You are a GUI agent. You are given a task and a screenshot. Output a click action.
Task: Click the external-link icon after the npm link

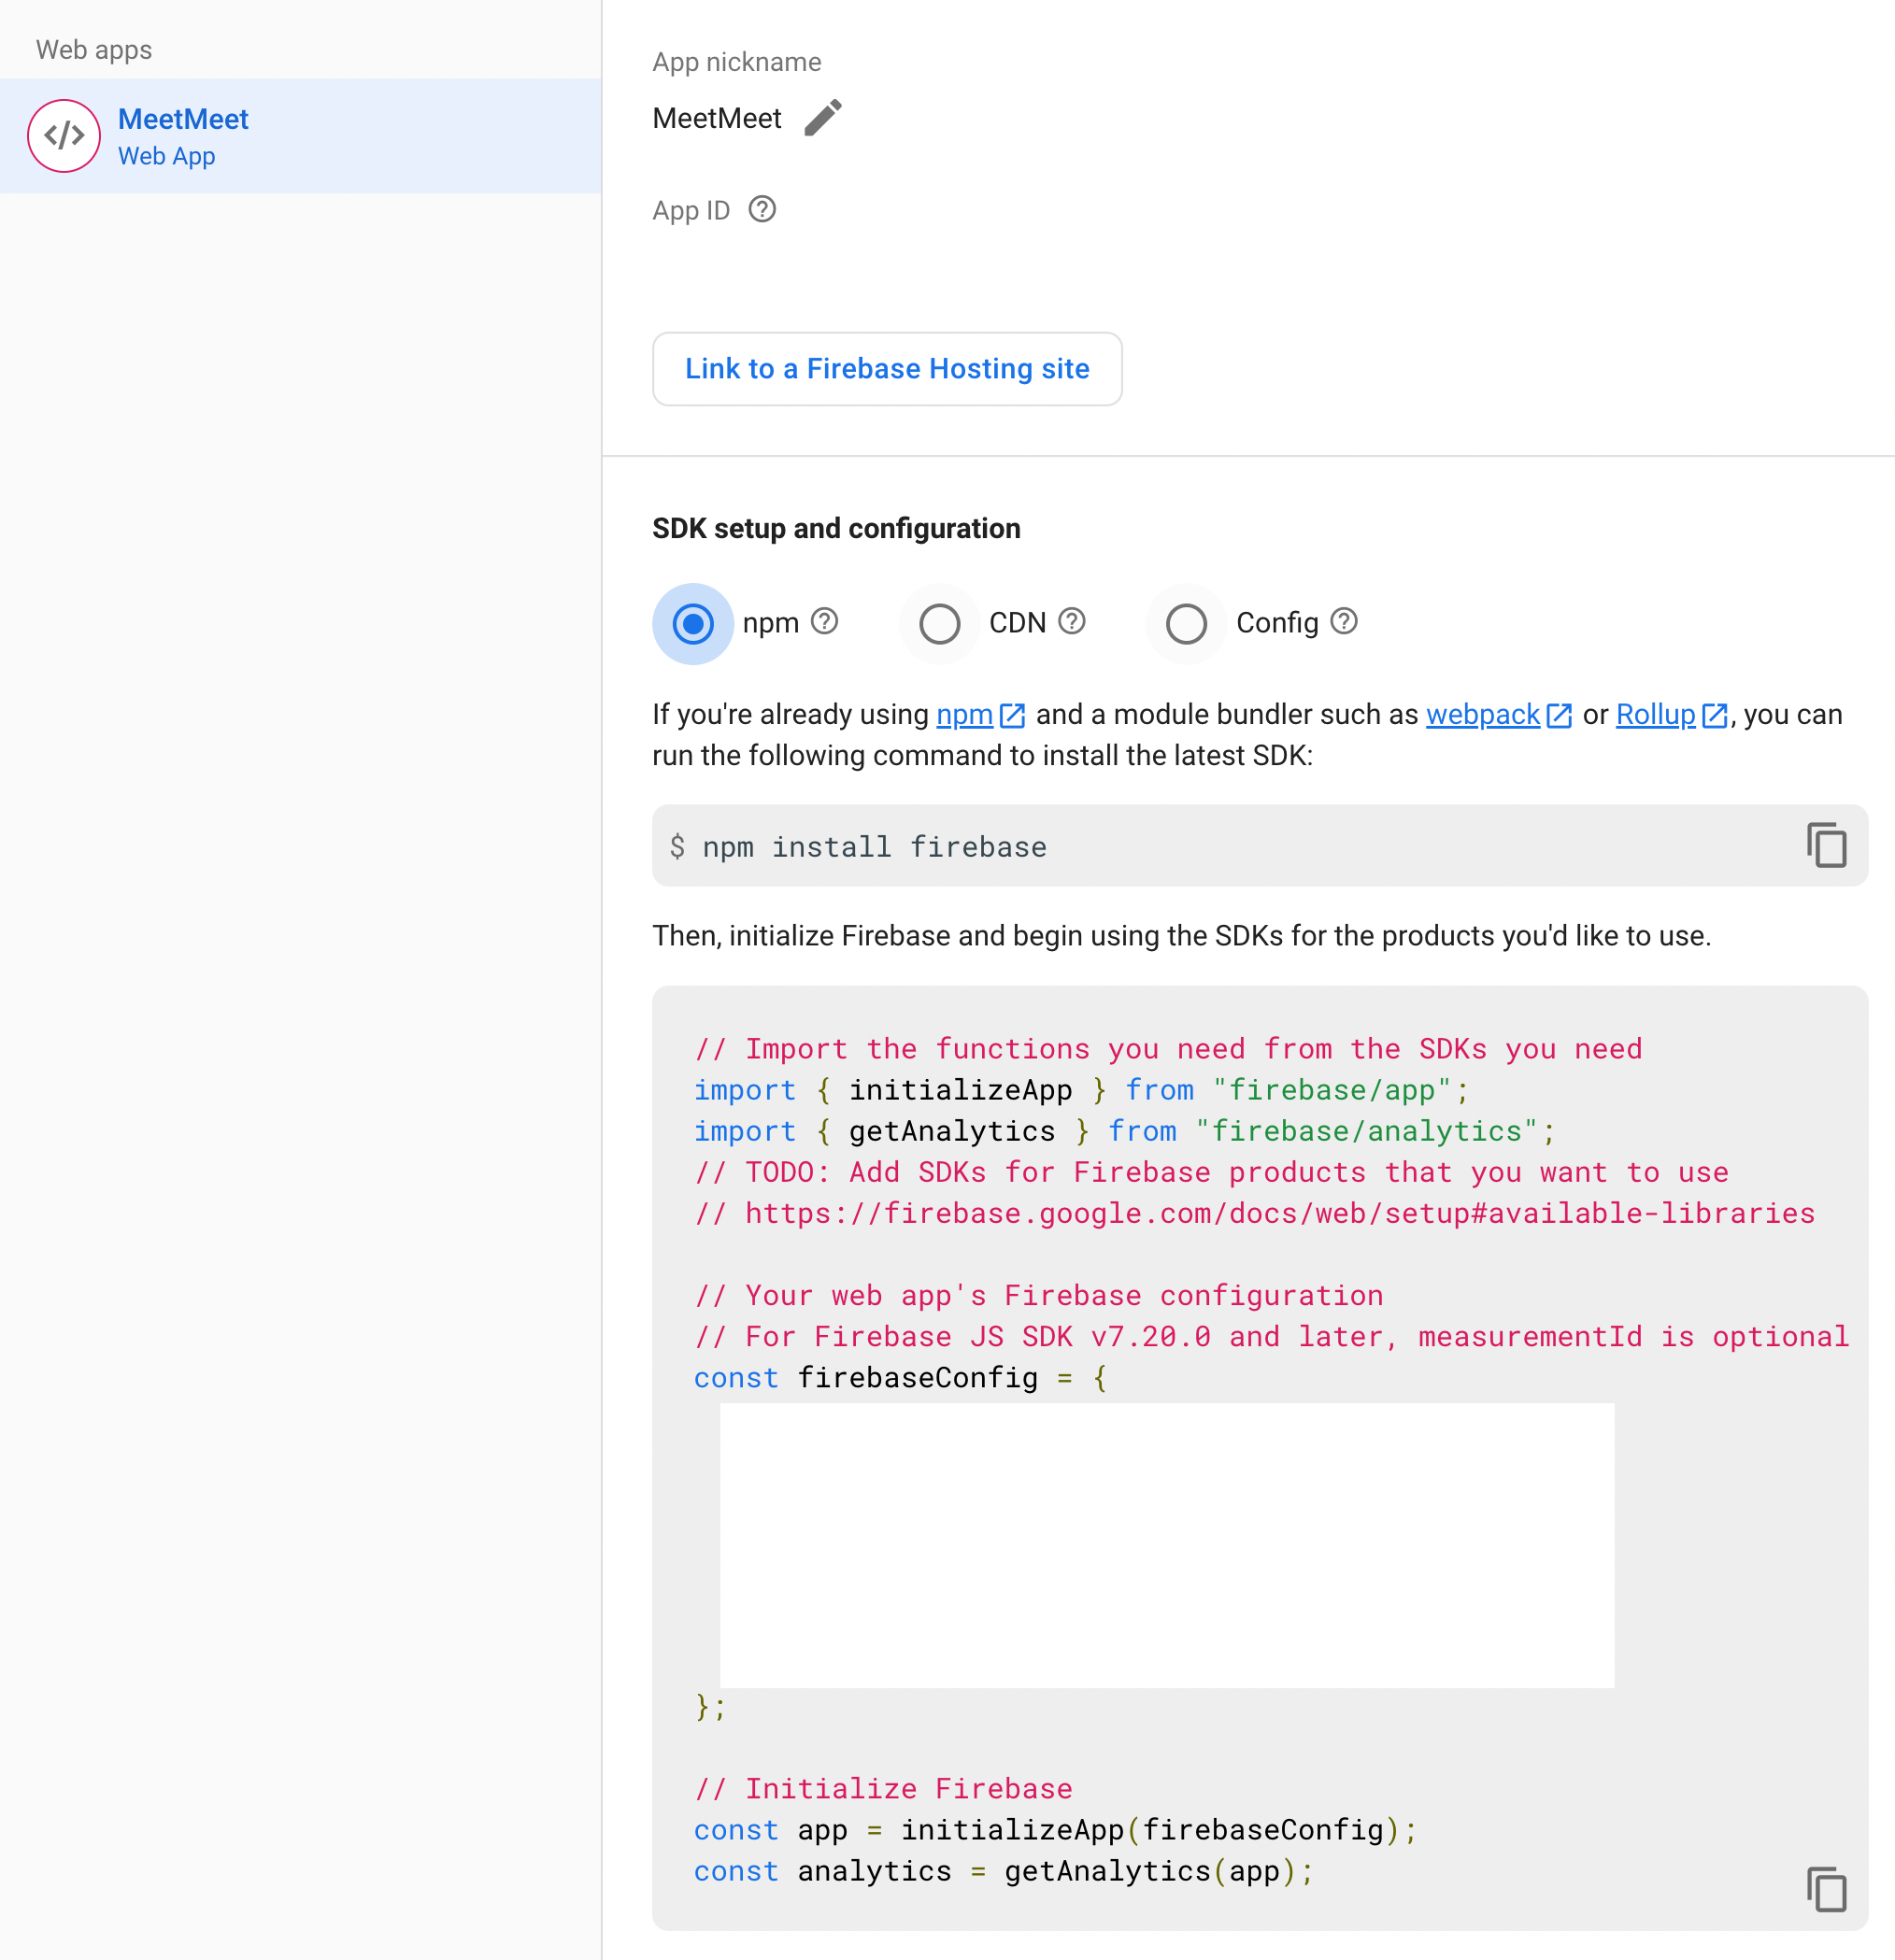click(1012, 716)
